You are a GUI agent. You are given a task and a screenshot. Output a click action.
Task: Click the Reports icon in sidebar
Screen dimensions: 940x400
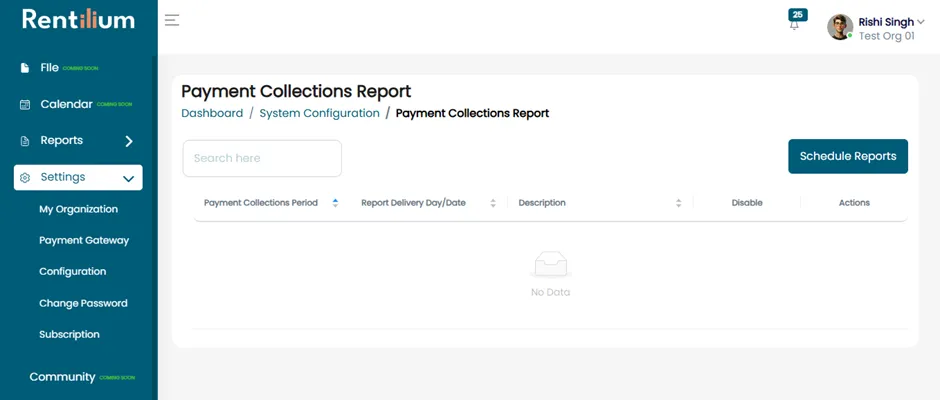pyautogui.click(x=25, y=141)
